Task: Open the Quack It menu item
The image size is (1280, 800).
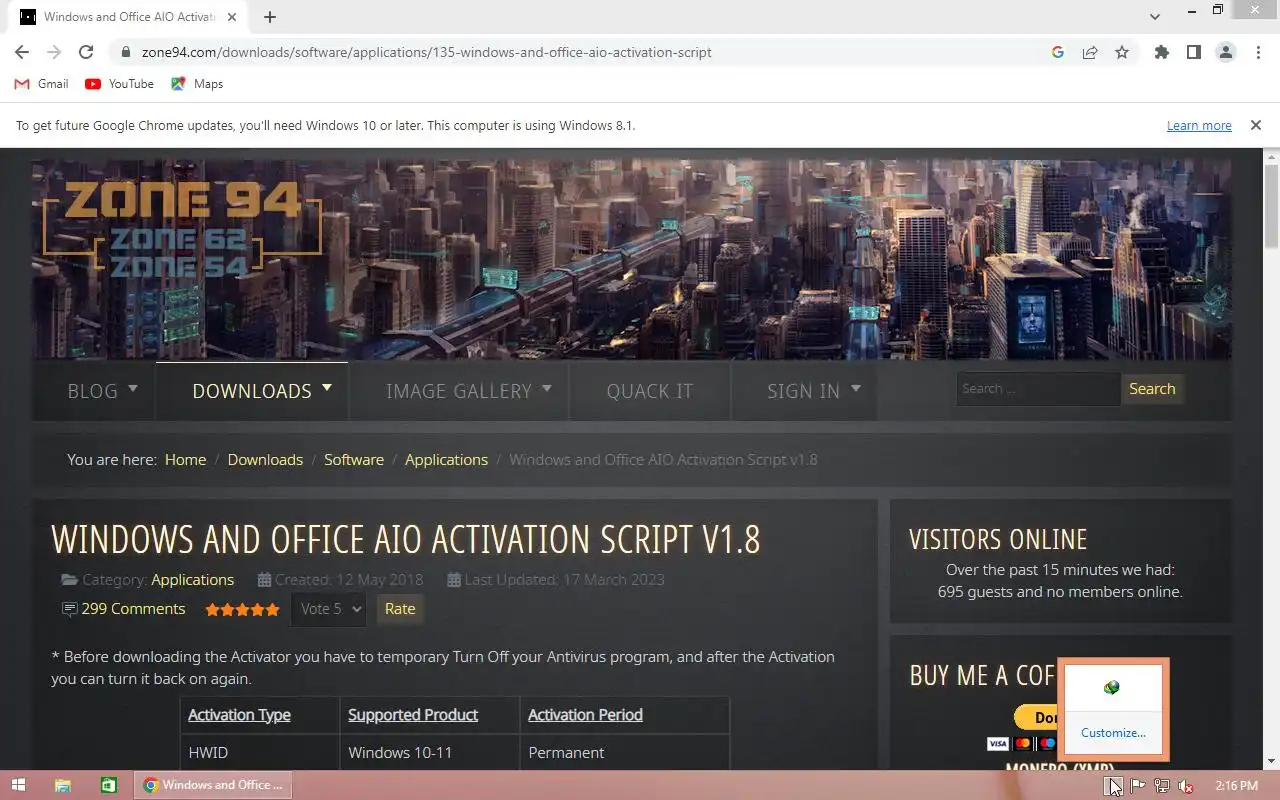Action: point(649,391)
